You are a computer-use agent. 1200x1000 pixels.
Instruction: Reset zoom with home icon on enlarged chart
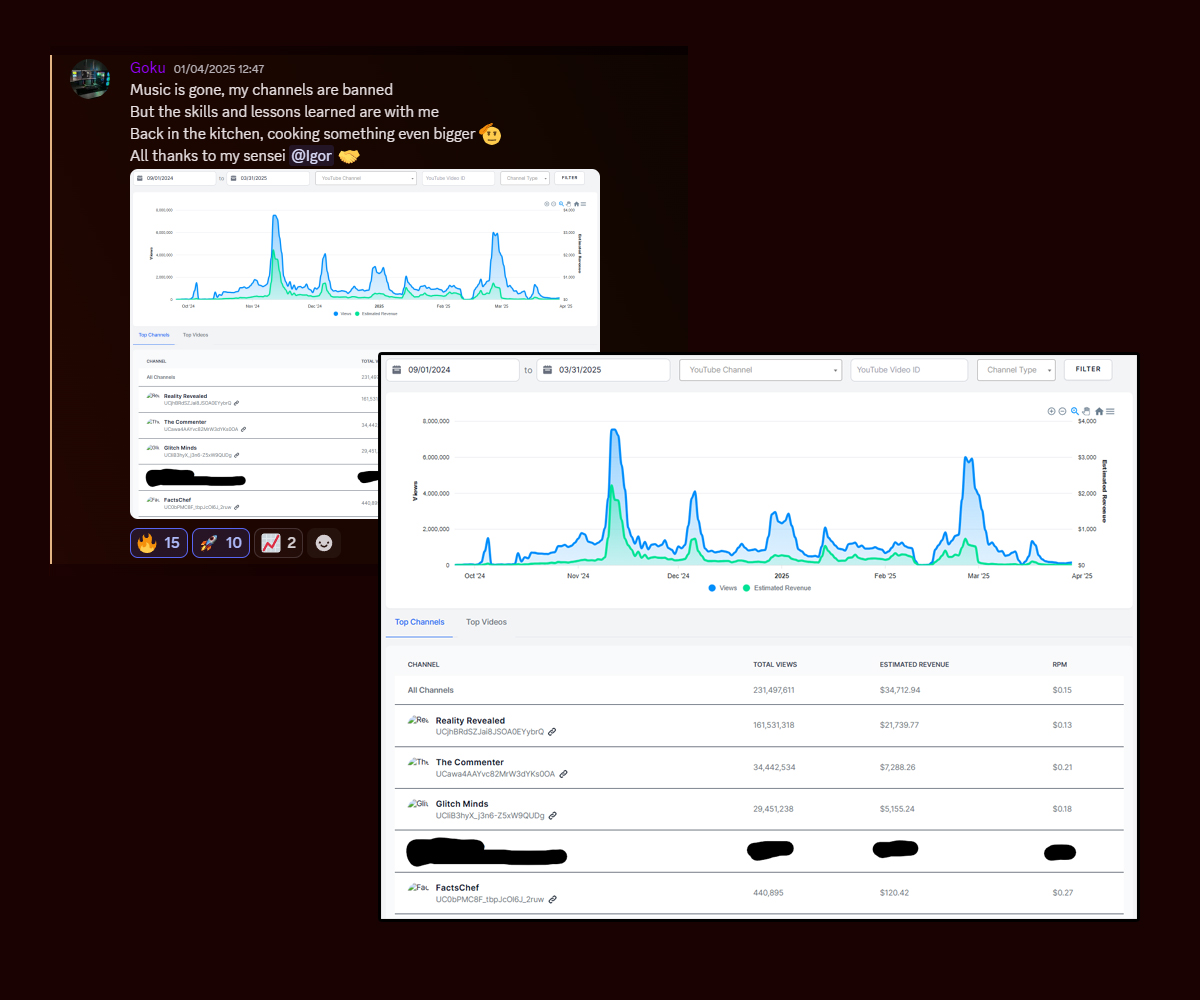click(x=1099, y=411)
